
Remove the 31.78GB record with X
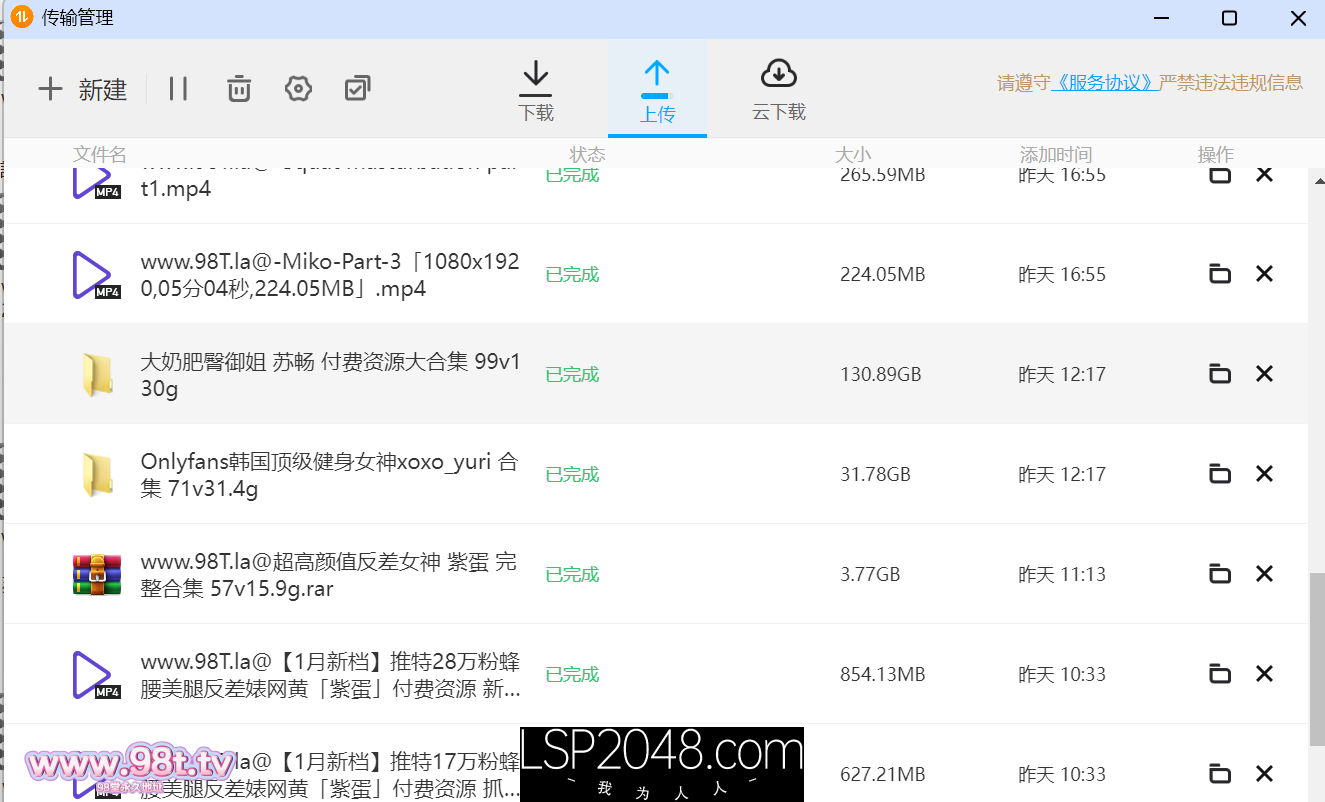tap(1264, 474)
